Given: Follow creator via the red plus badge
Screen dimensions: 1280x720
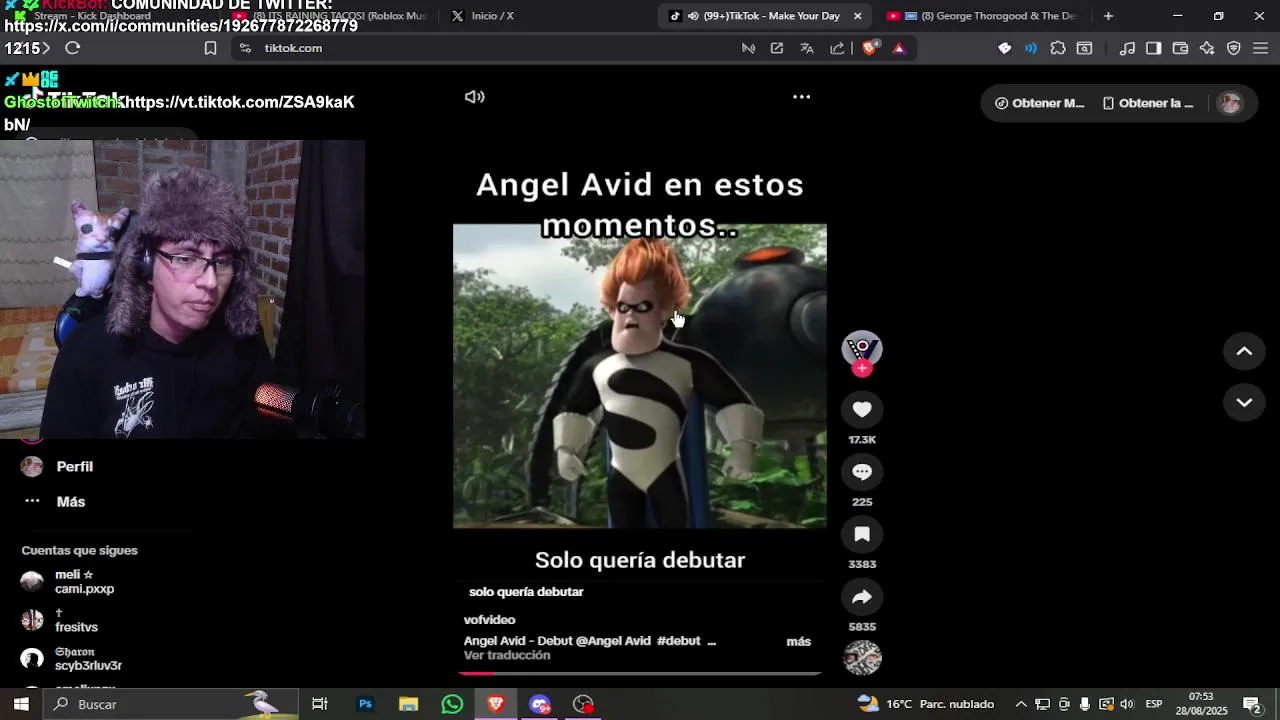Looking at the screenshot, I should point(862,369).
